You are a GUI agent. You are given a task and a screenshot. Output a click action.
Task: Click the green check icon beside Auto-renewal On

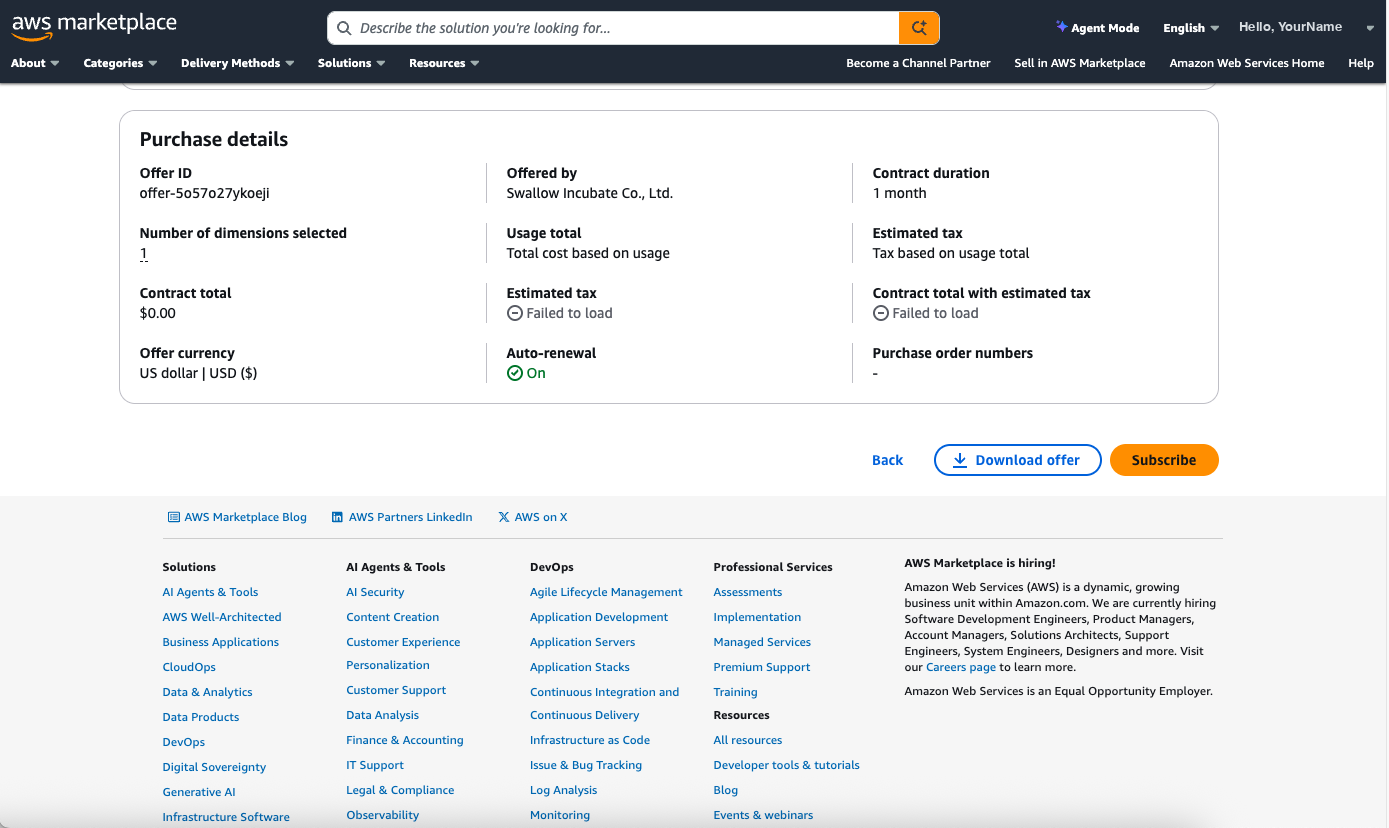point(515,373)
